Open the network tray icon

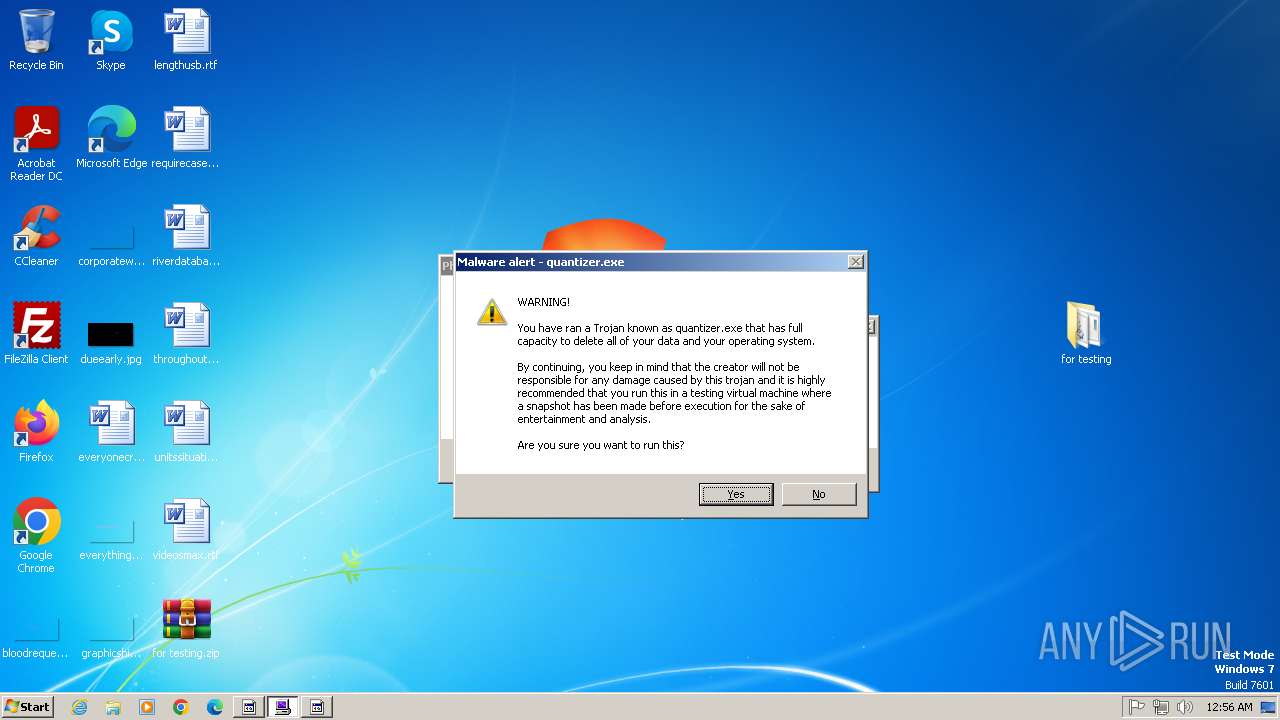1161,707
